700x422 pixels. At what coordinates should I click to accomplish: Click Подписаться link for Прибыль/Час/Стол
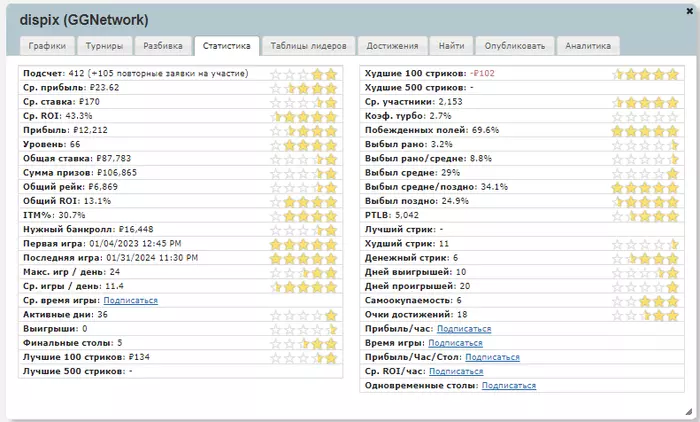492,357
